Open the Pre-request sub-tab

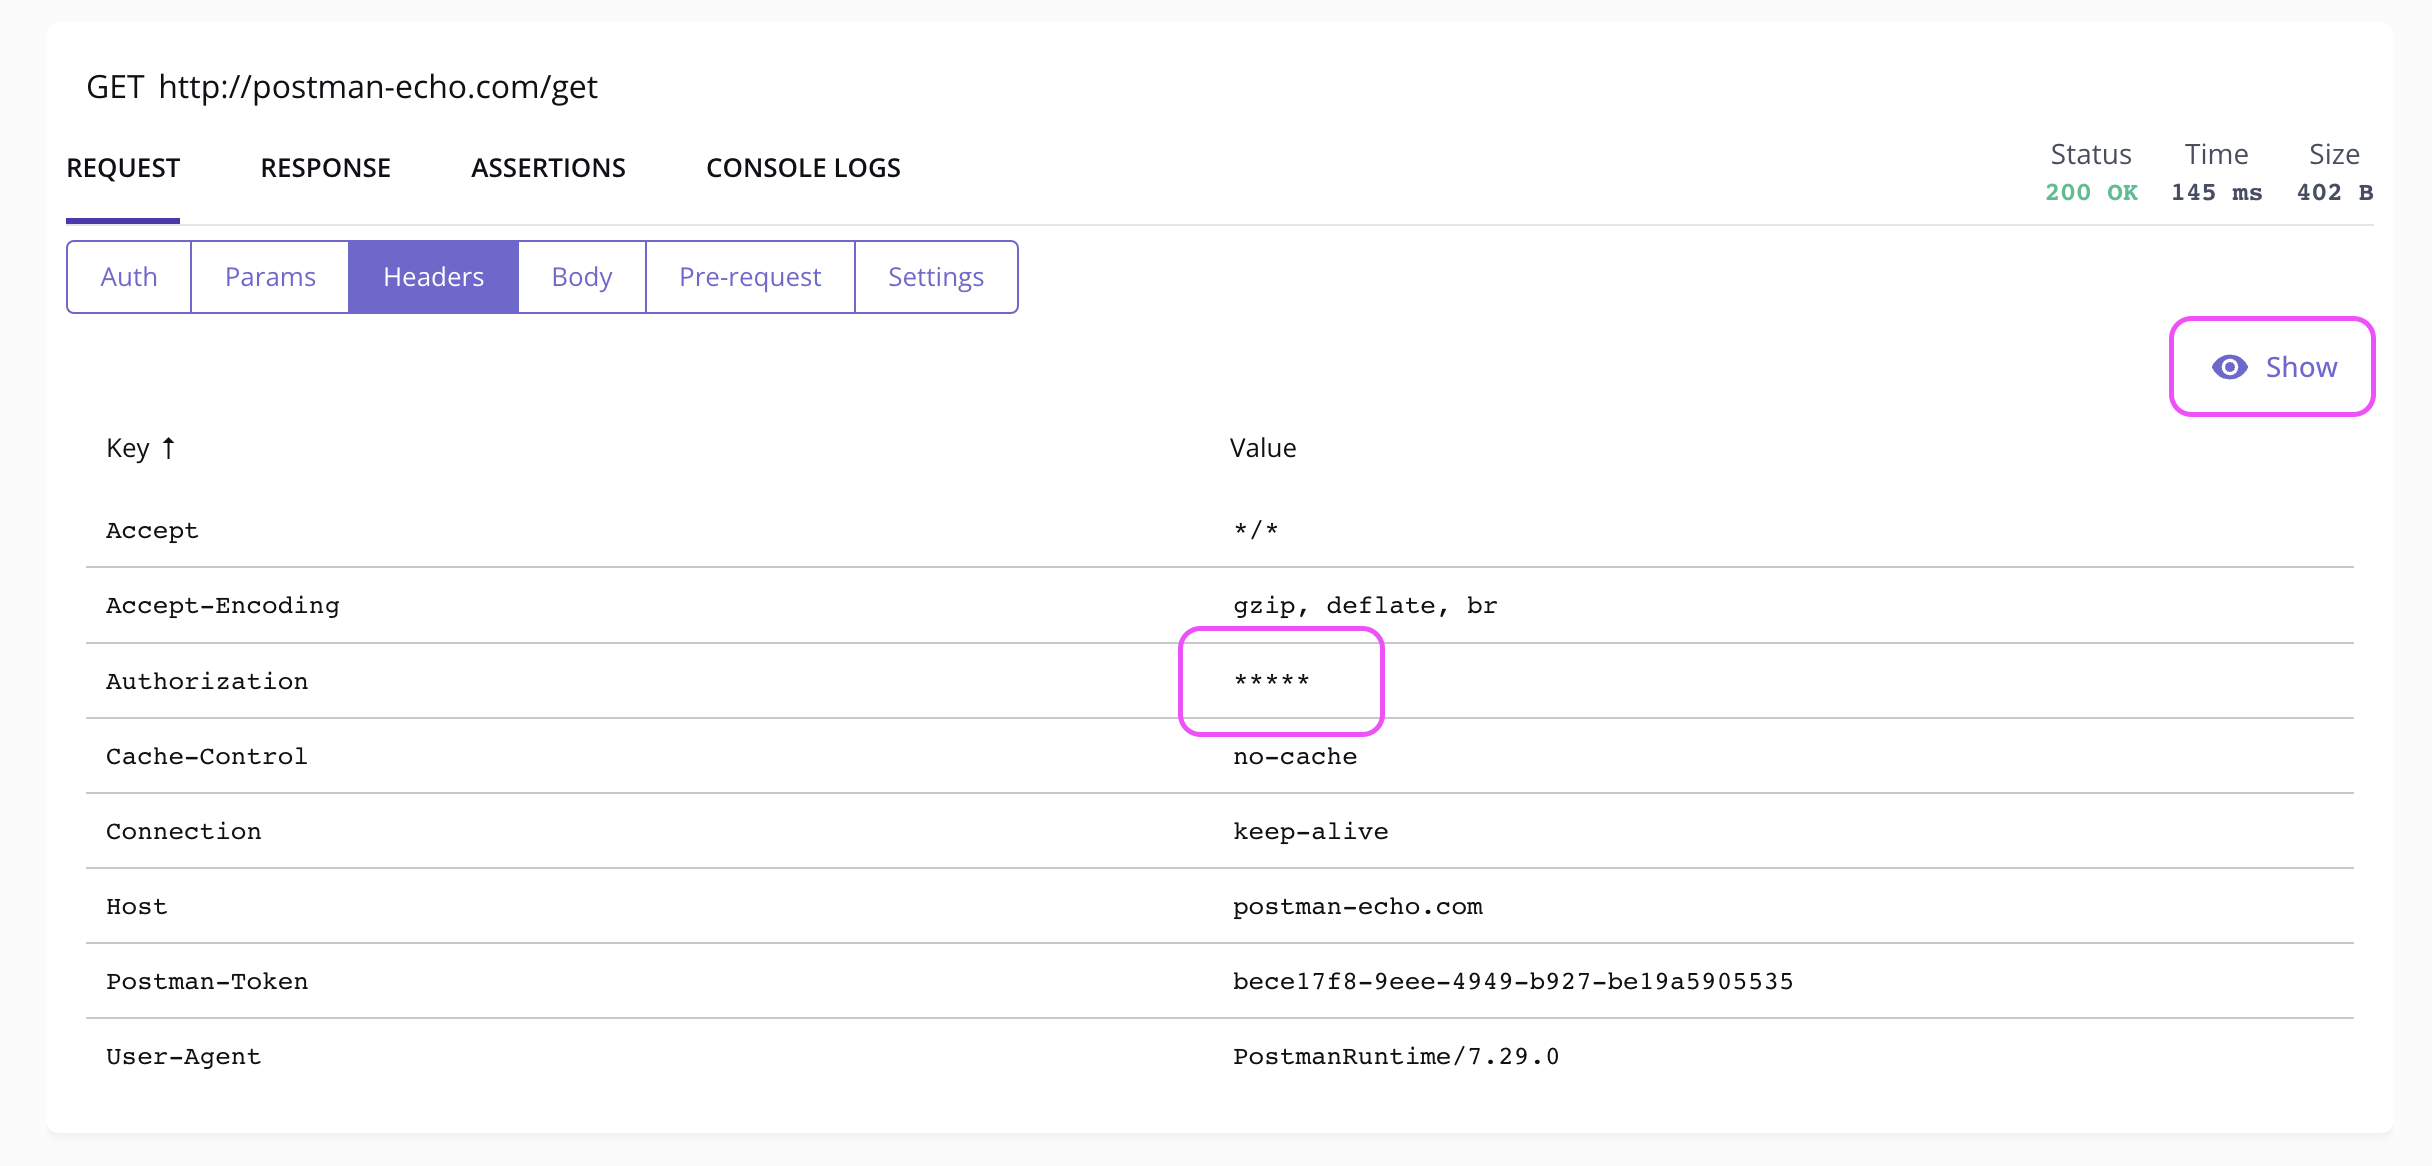(750, 277)
